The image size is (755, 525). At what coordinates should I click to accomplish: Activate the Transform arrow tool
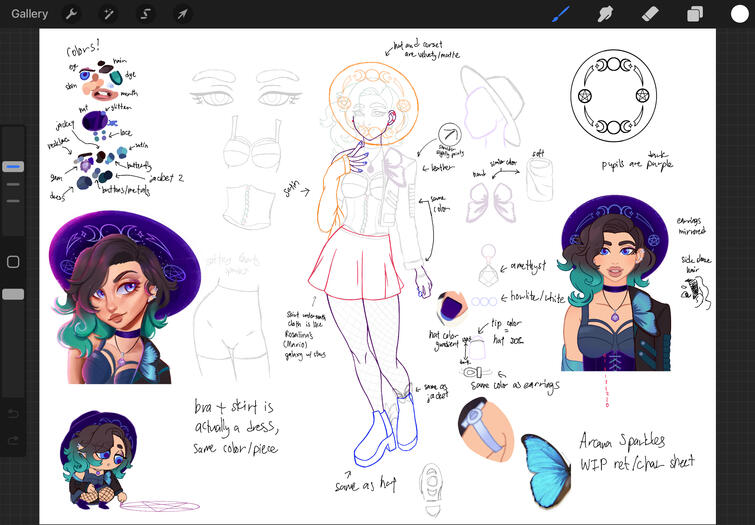[182, 14]
